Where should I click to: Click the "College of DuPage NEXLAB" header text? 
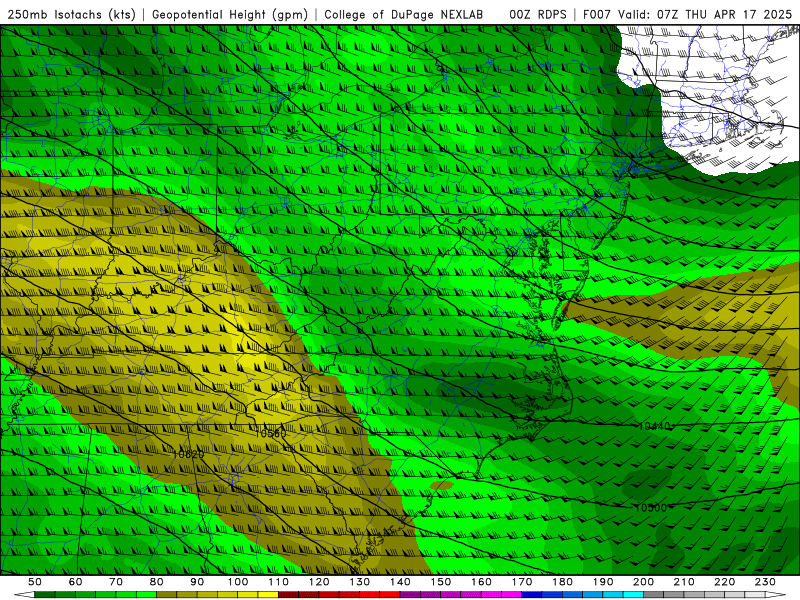(404, 15)
